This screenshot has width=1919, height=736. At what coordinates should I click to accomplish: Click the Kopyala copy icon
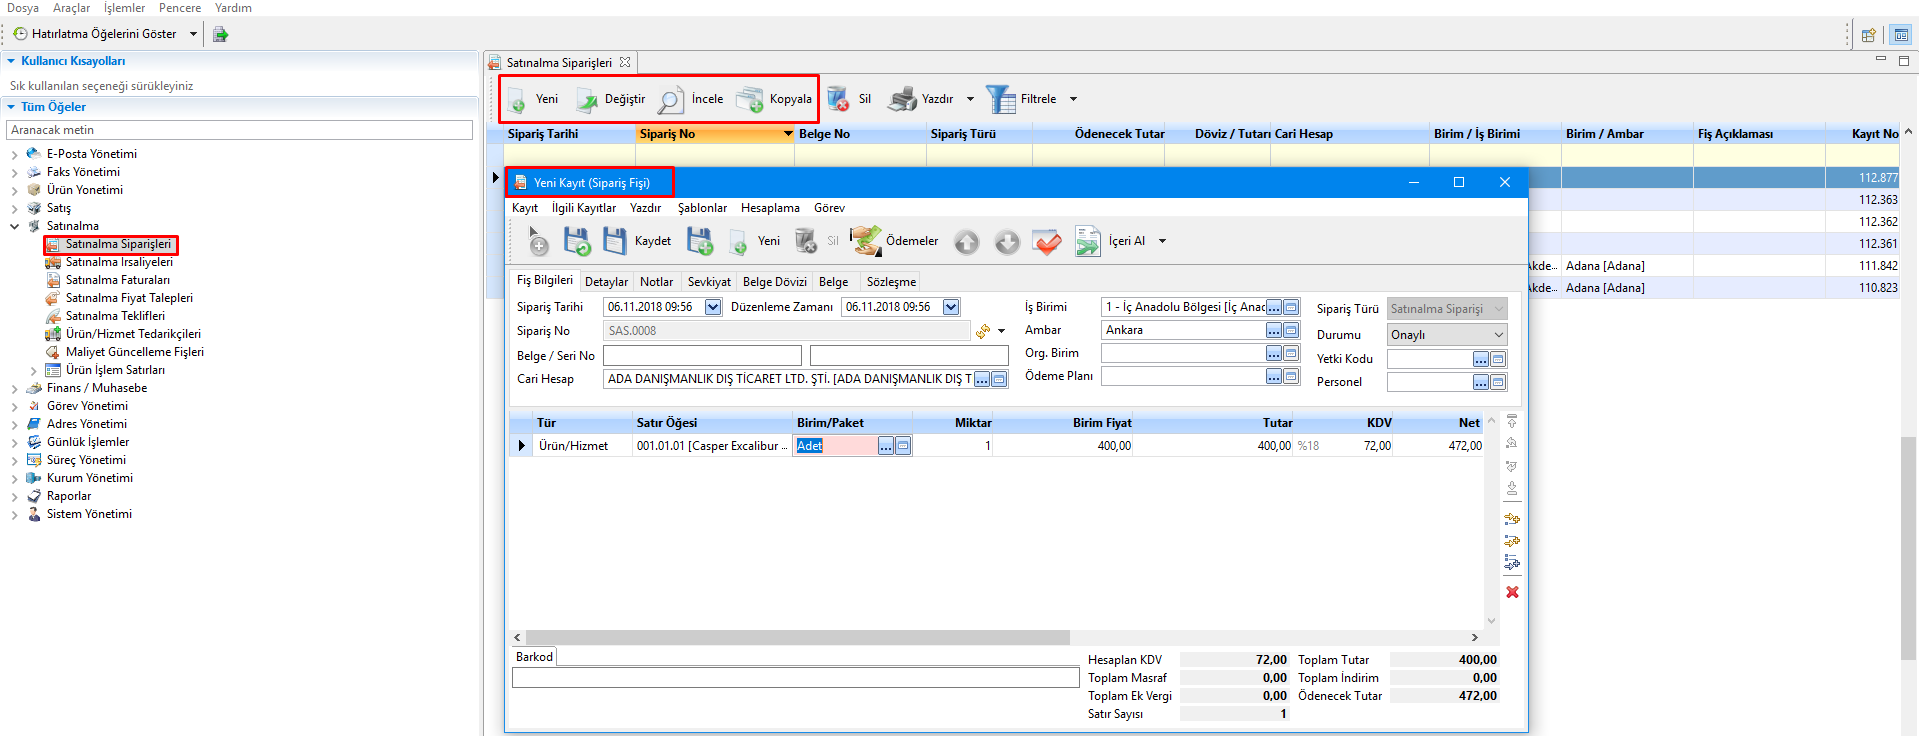coord(750,99)
